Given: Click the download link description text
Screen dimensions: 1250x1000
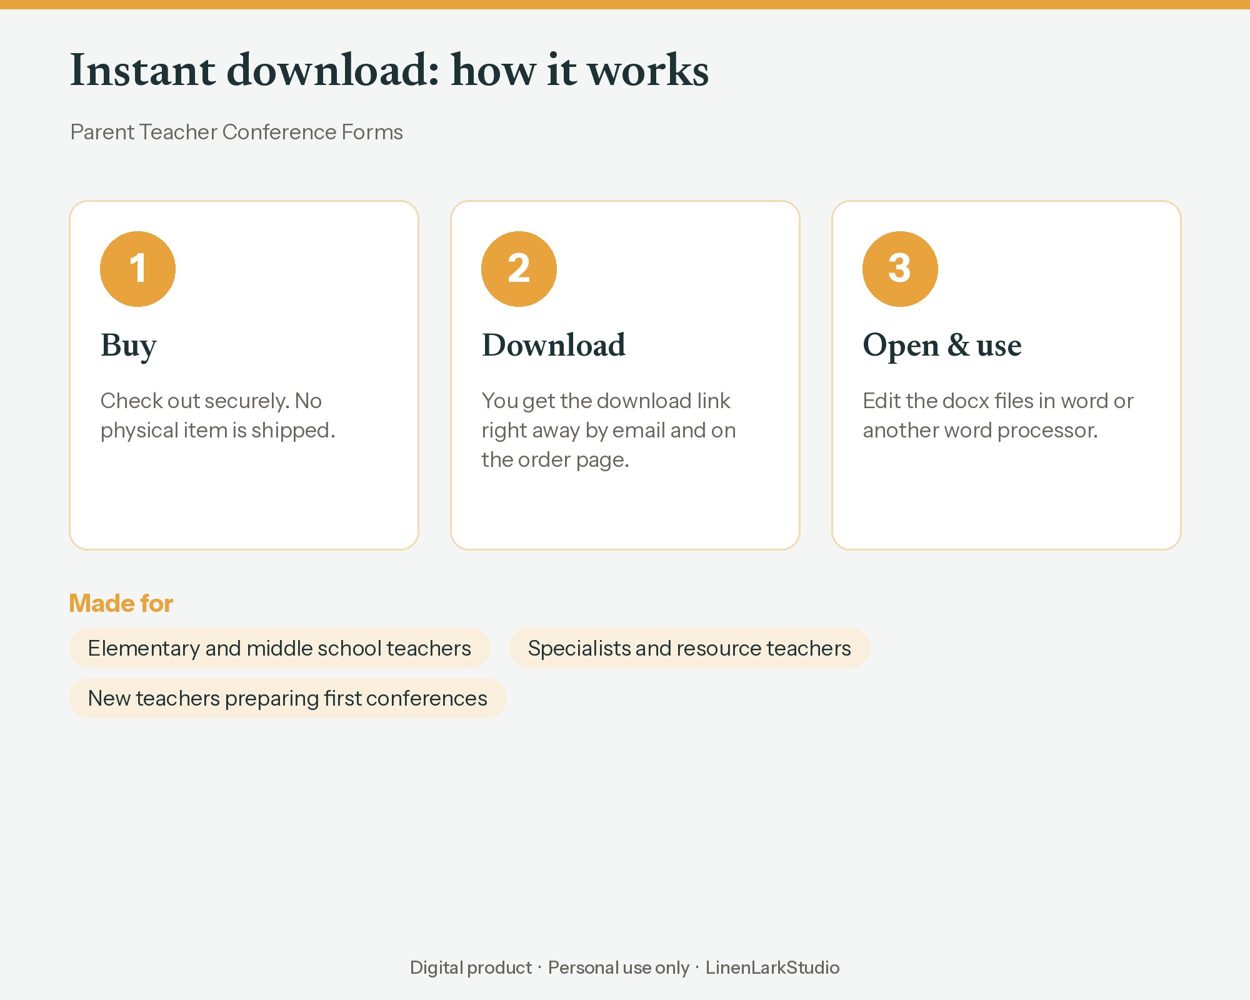Looking at the screenshot, I should [608, 430].
